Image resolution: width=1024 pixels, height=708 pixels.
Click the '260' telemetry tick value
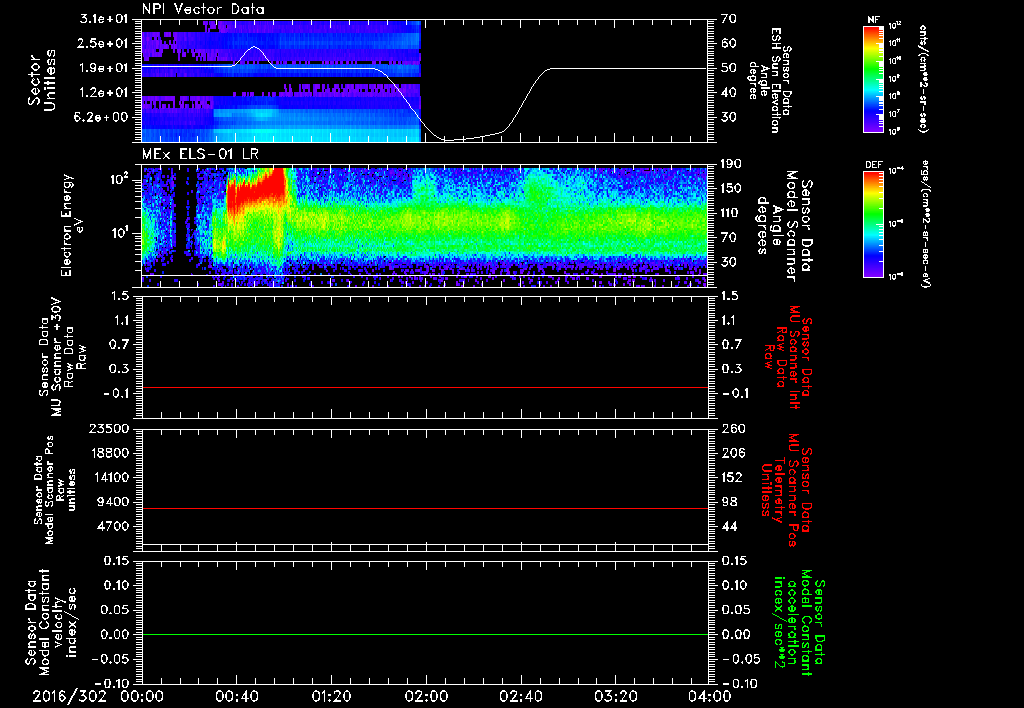coord(732,428)
